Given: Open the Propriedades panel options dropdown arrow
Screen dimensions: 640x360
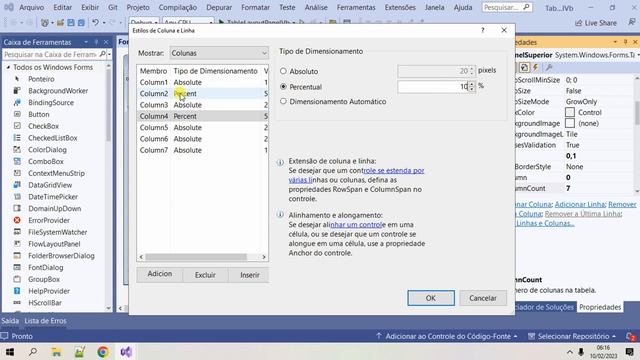Looking at the screenshot, I should [615, 42].
